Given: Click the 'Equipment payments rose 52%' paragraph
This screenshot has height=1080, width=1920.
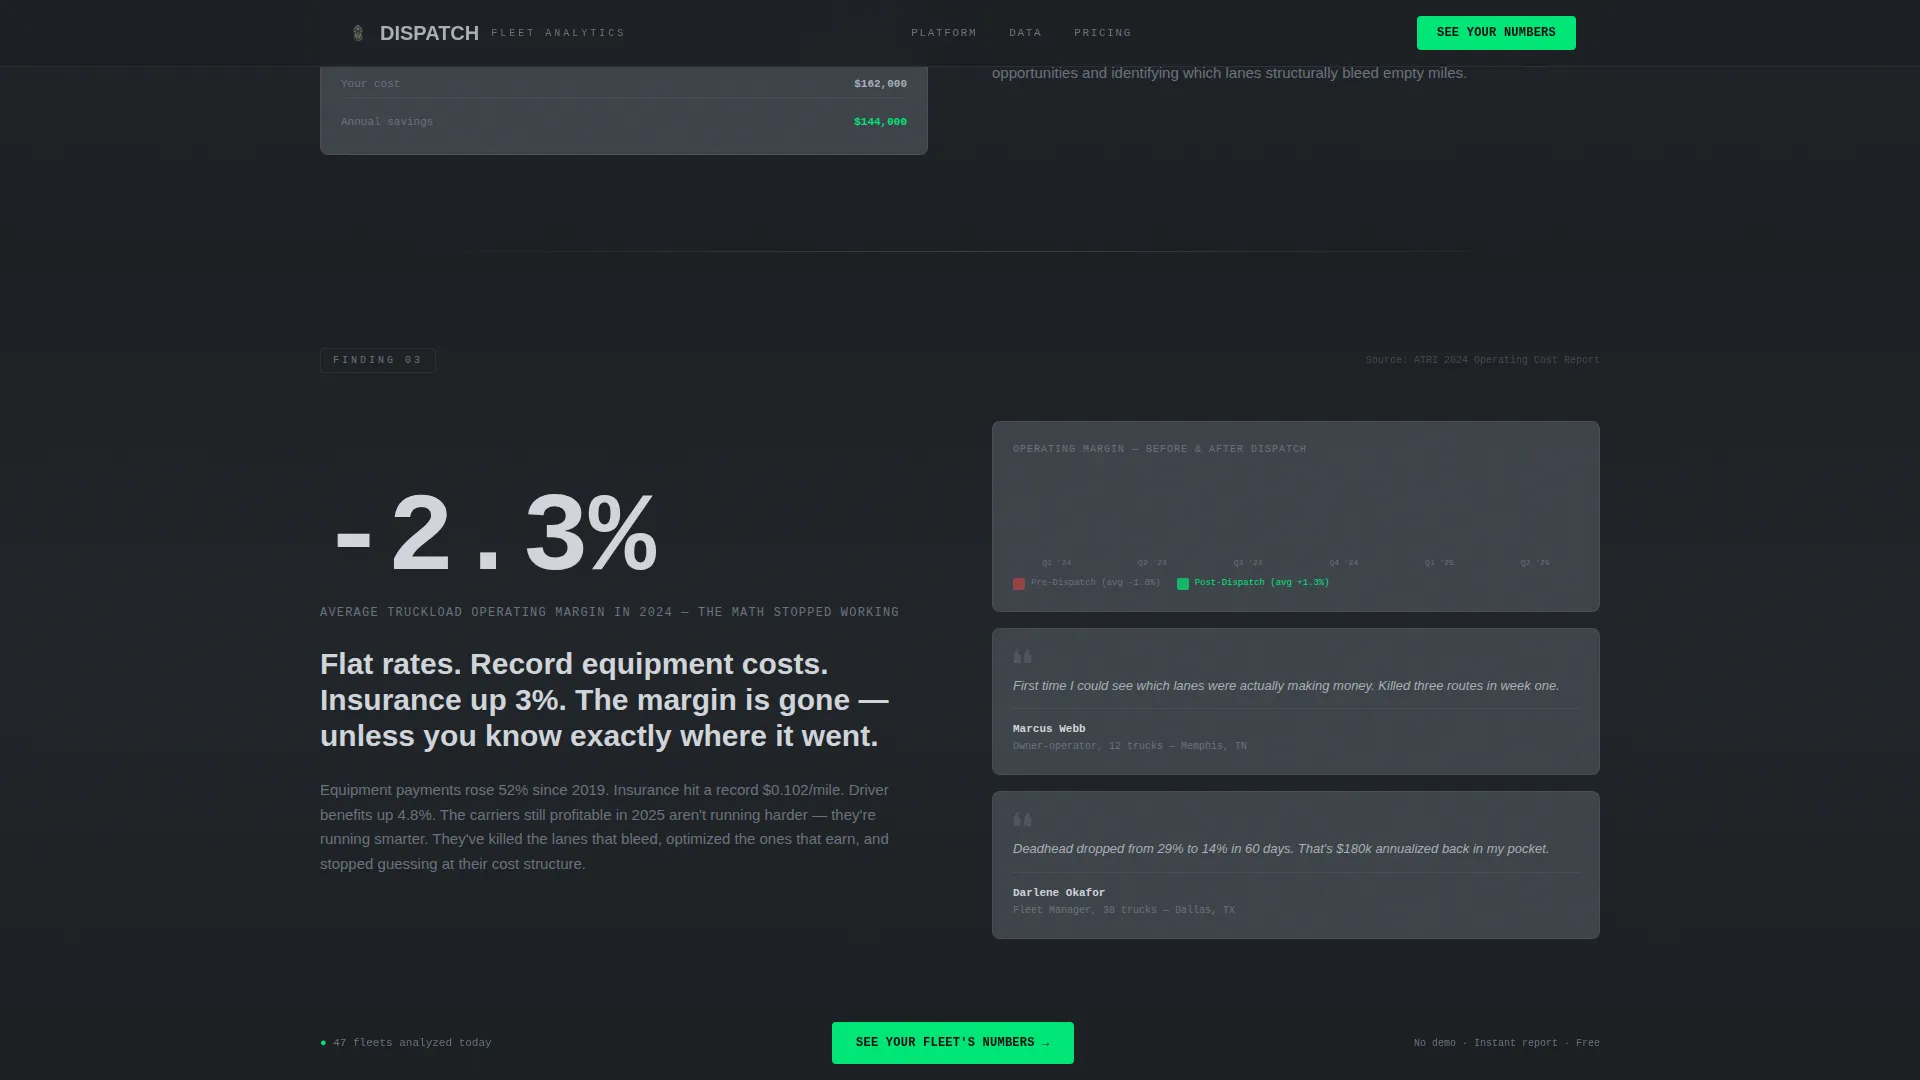Looking at the screenshot, I should click(x=604, y=827).
